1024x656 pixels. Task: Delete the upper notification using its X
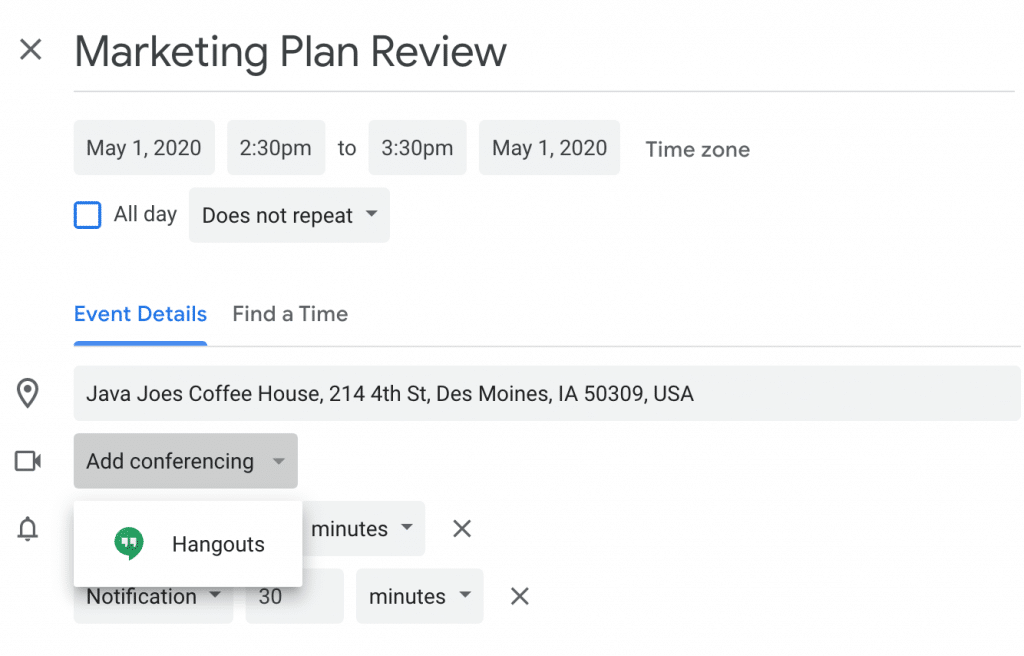pos(461,529)
